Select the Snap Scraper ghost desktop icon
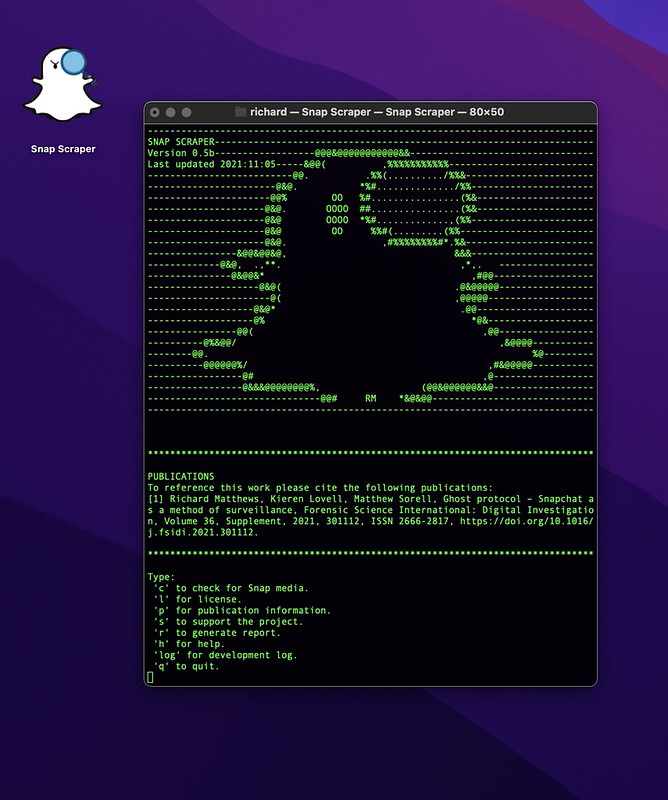The height and width of the screenshot is (800, 668). click(63, 84)
